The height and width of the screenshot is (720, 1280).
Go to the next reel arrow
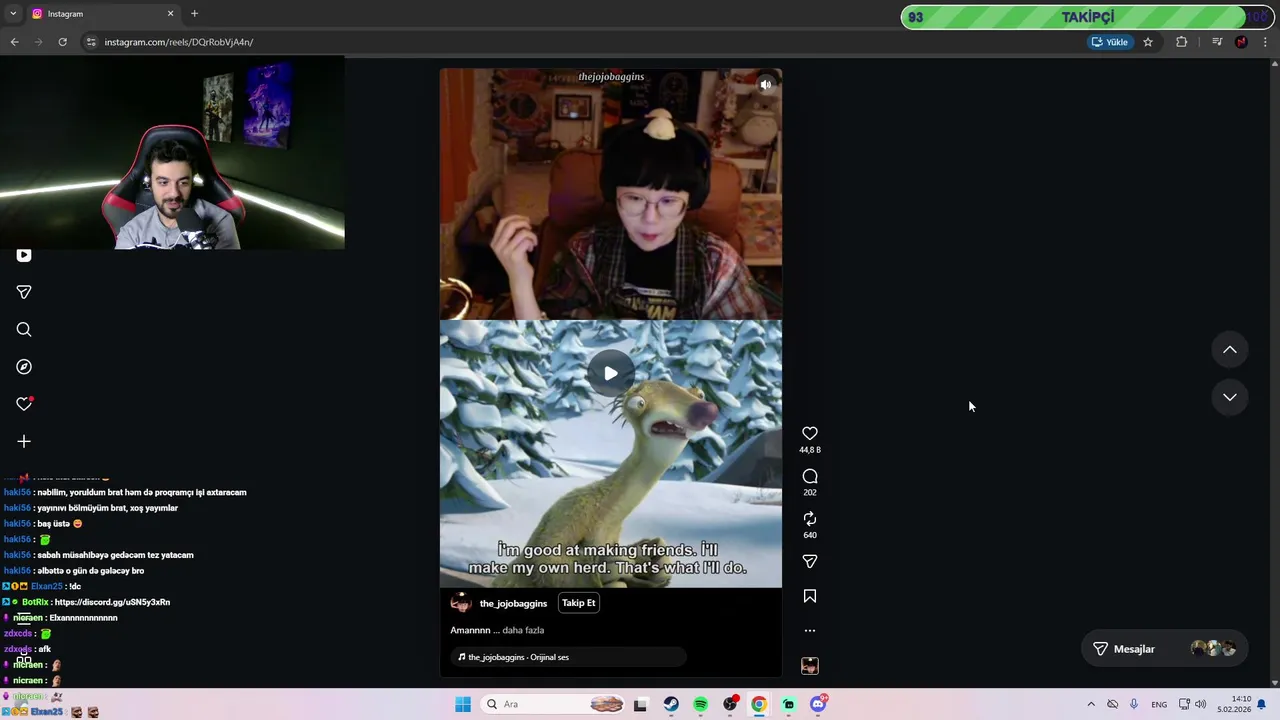point(1230,397)
